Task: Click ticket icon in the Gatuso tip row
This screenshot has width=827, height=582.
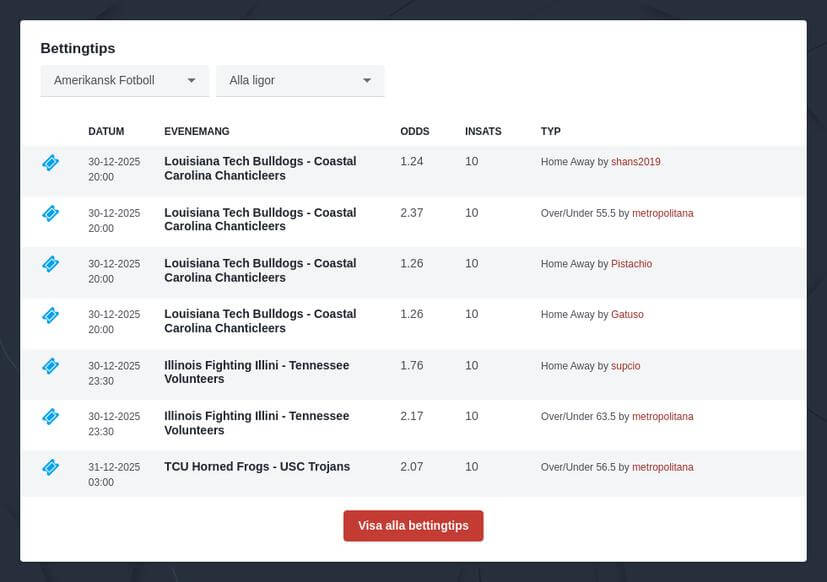Action: point(51,315)
